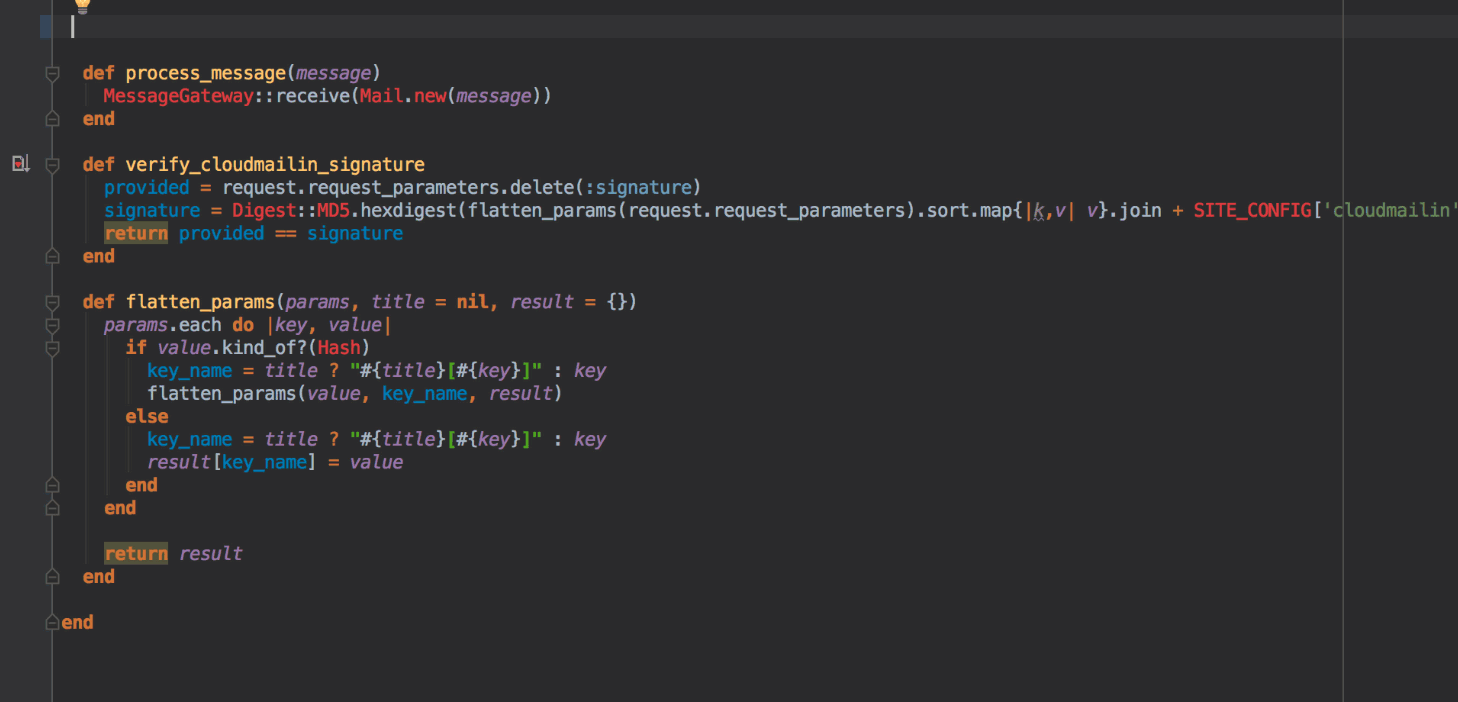Click fold end marker after return result
Image resolution: width=1458 pixels, height=702 pixels.
tap(52, 577)
